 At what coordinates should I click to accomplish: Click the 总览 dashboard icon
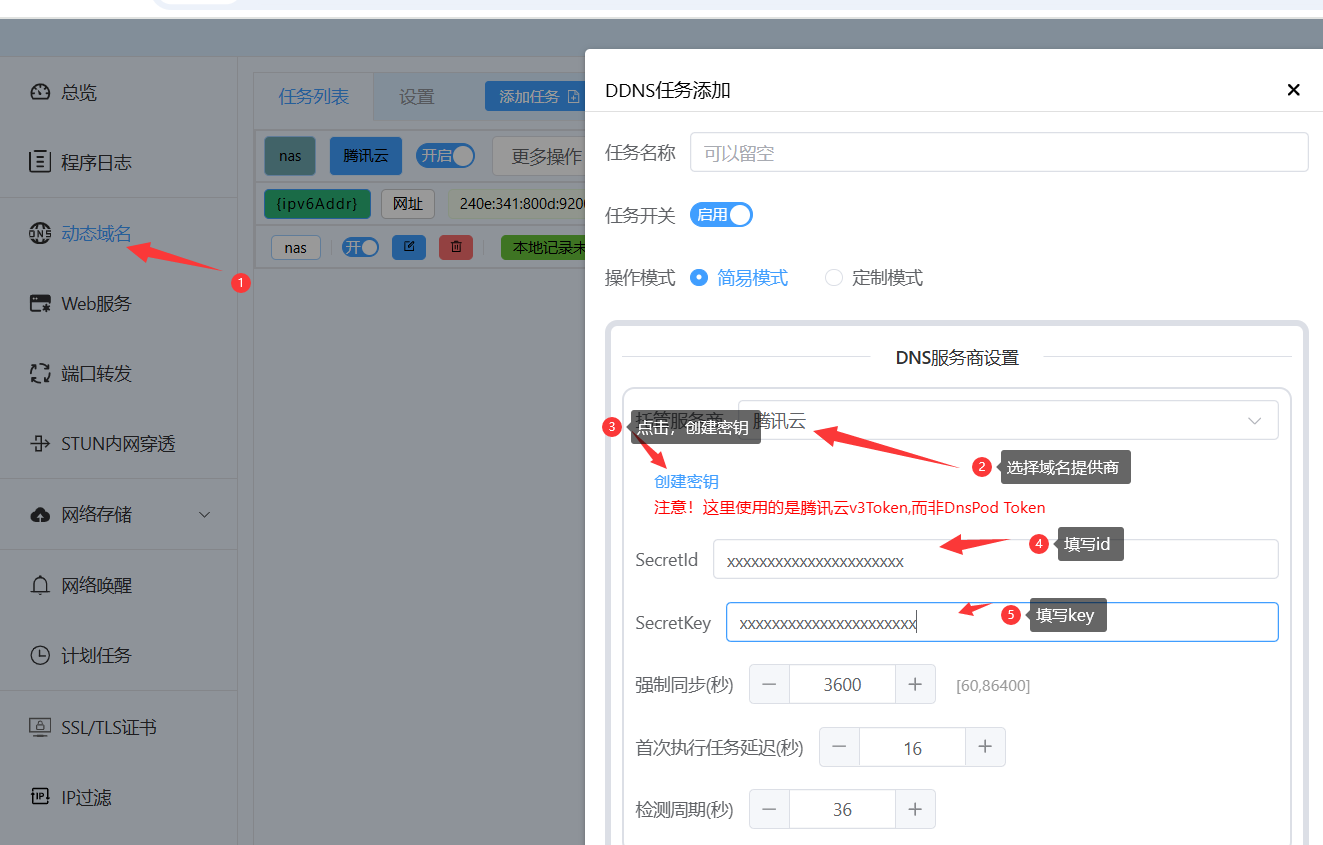click(x=40, y=92)
